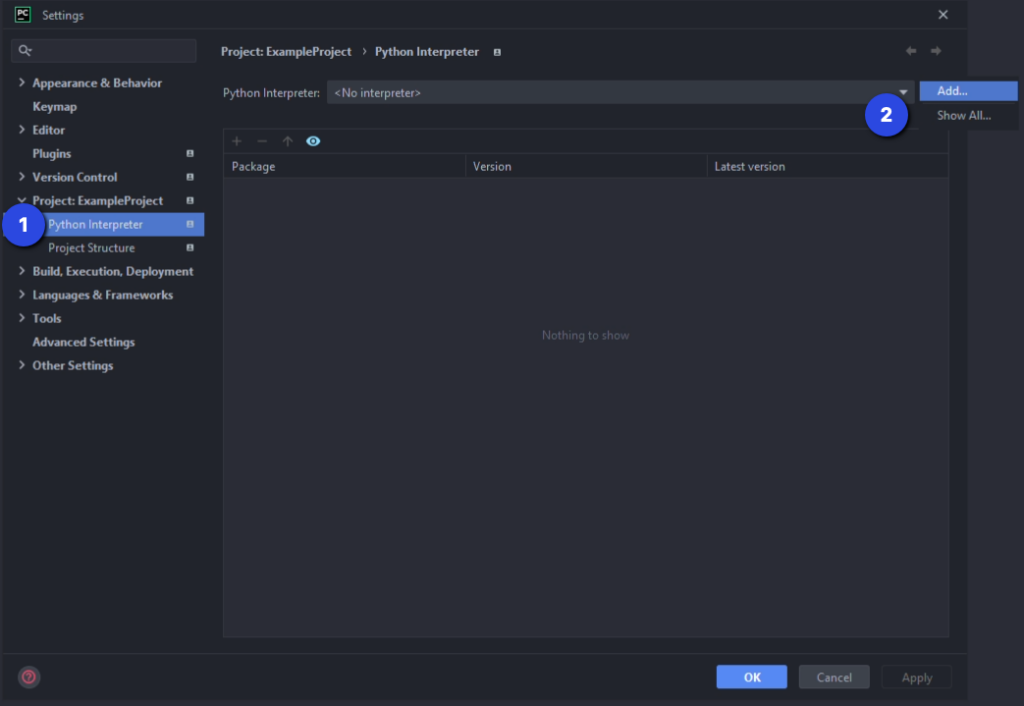The height and width of the screenshot is (706, 1024).
Task: Click the uninstall package minus icon
Action: pos(262,141)
